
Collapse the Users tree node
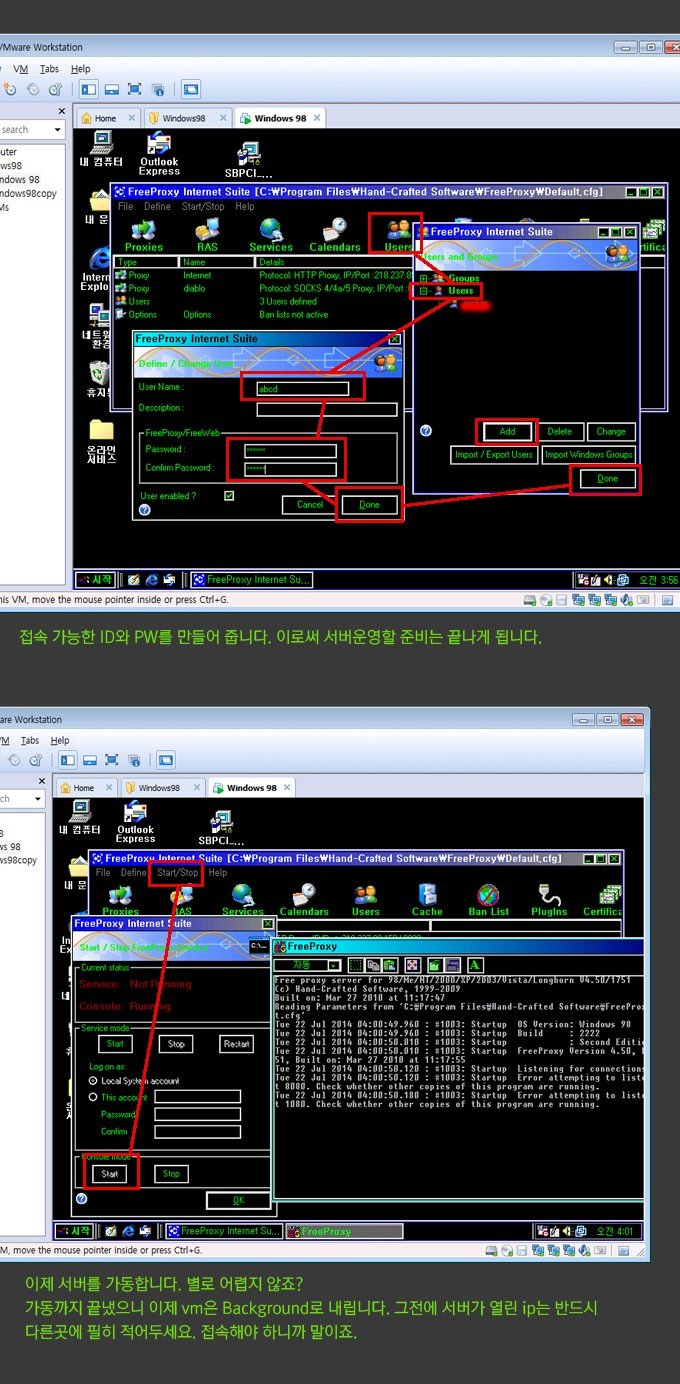tap(424, 291)
